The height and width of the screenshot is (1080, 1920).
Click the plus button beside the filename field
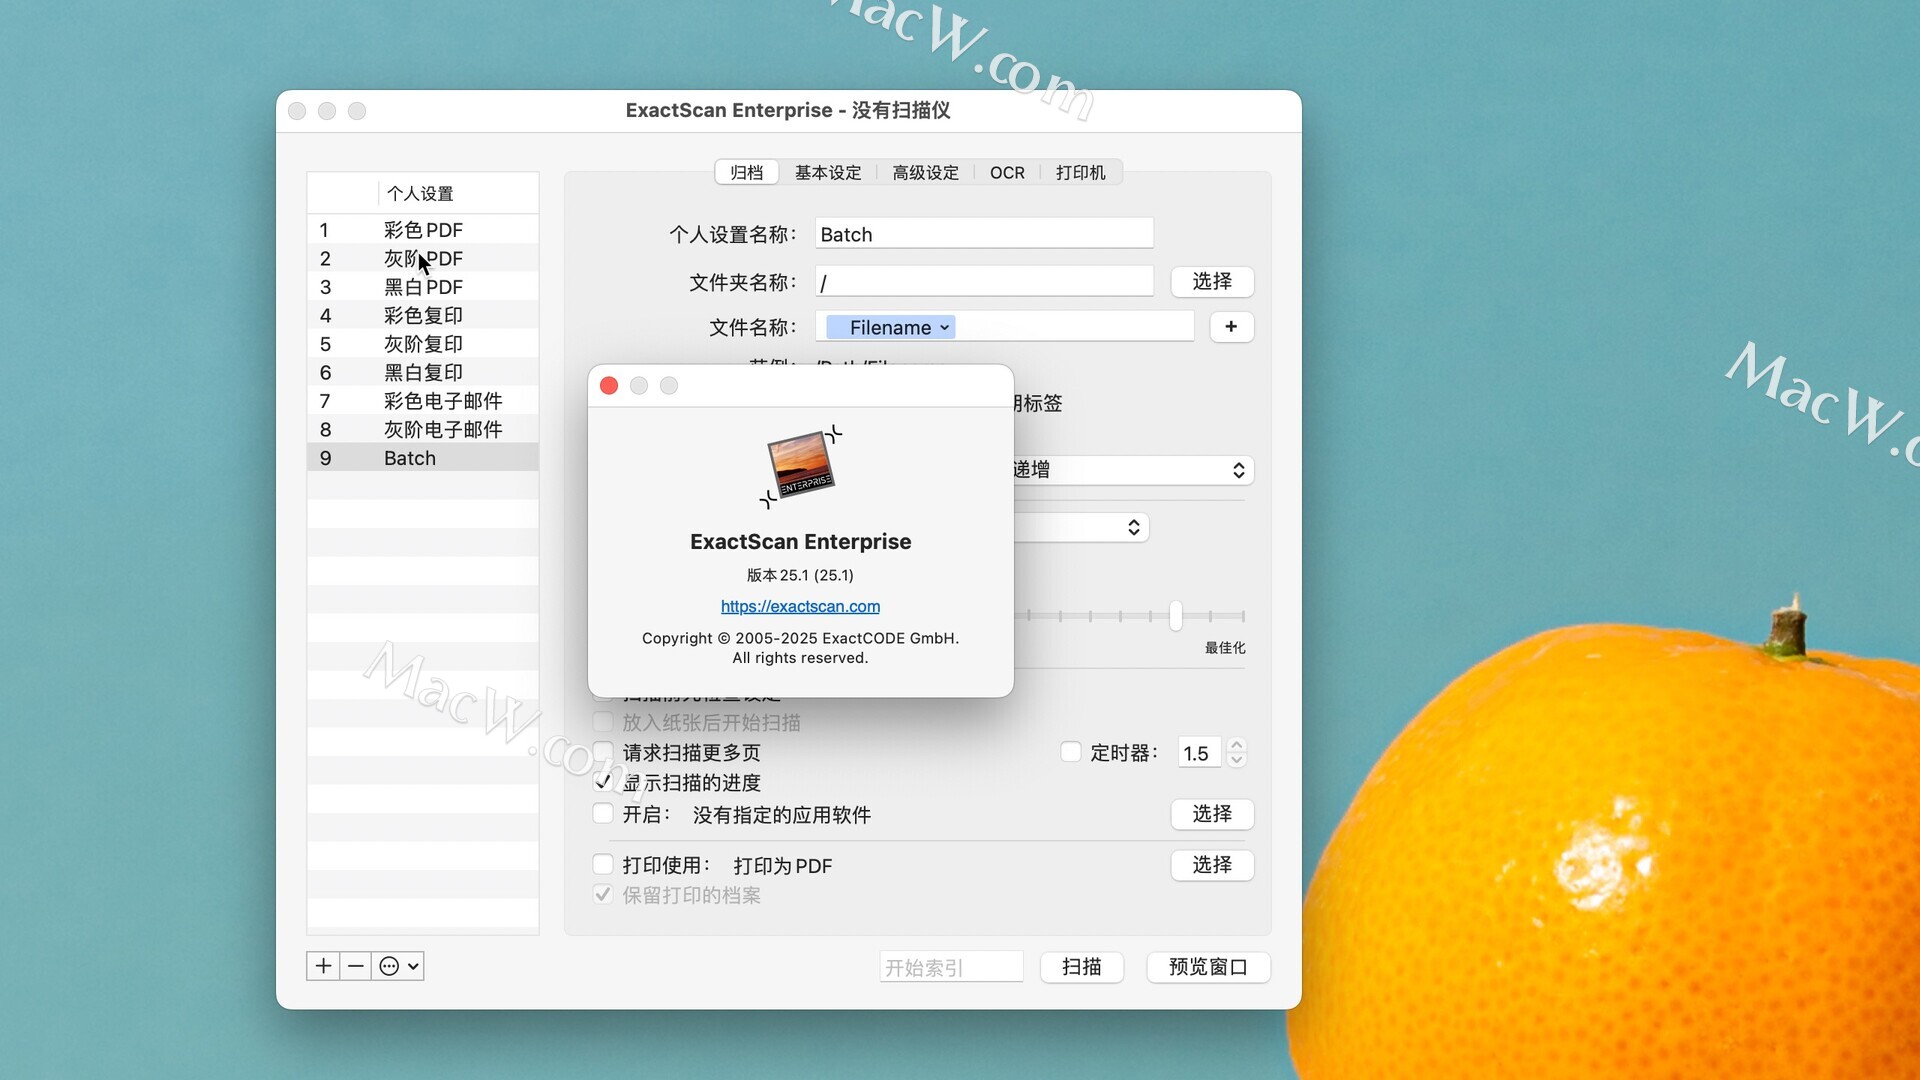pos(1231,327)
